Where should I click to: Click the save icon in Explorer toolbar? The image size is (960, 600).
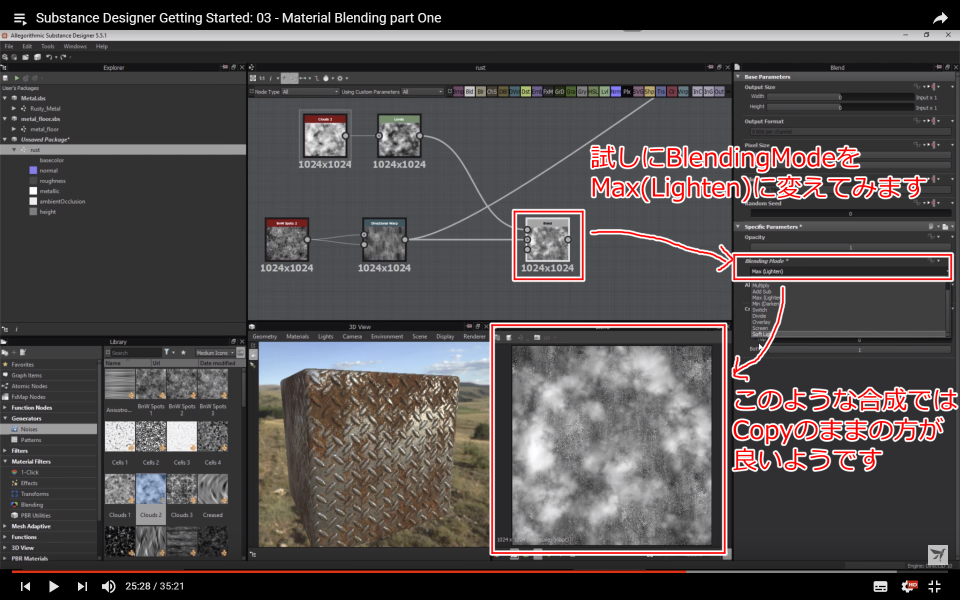6,78
